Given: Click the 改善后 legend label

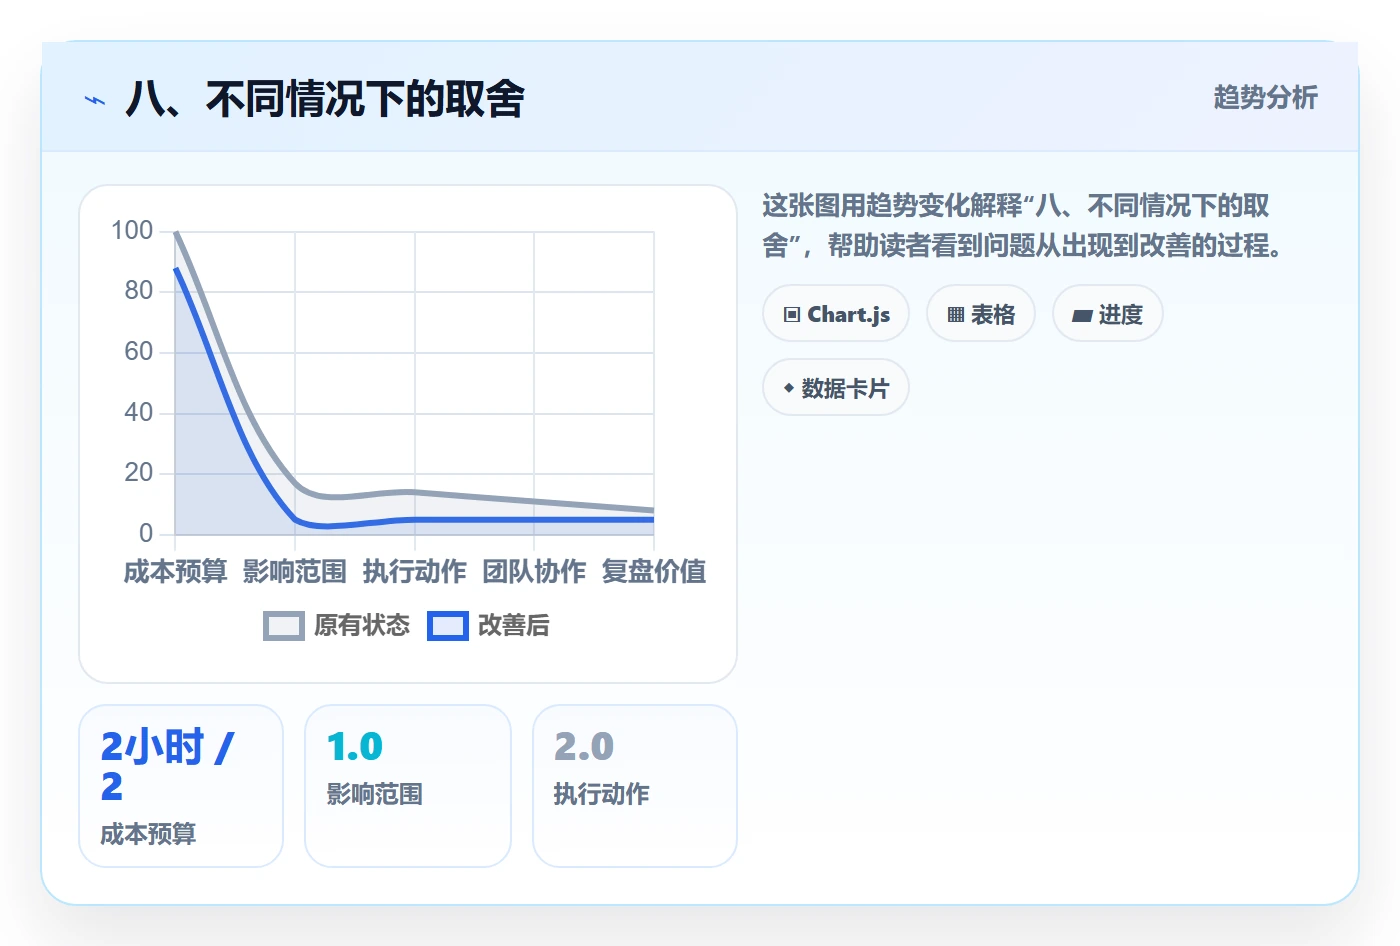Looking at the screenshot, I should pyautogui.click(x=514, y=626).
